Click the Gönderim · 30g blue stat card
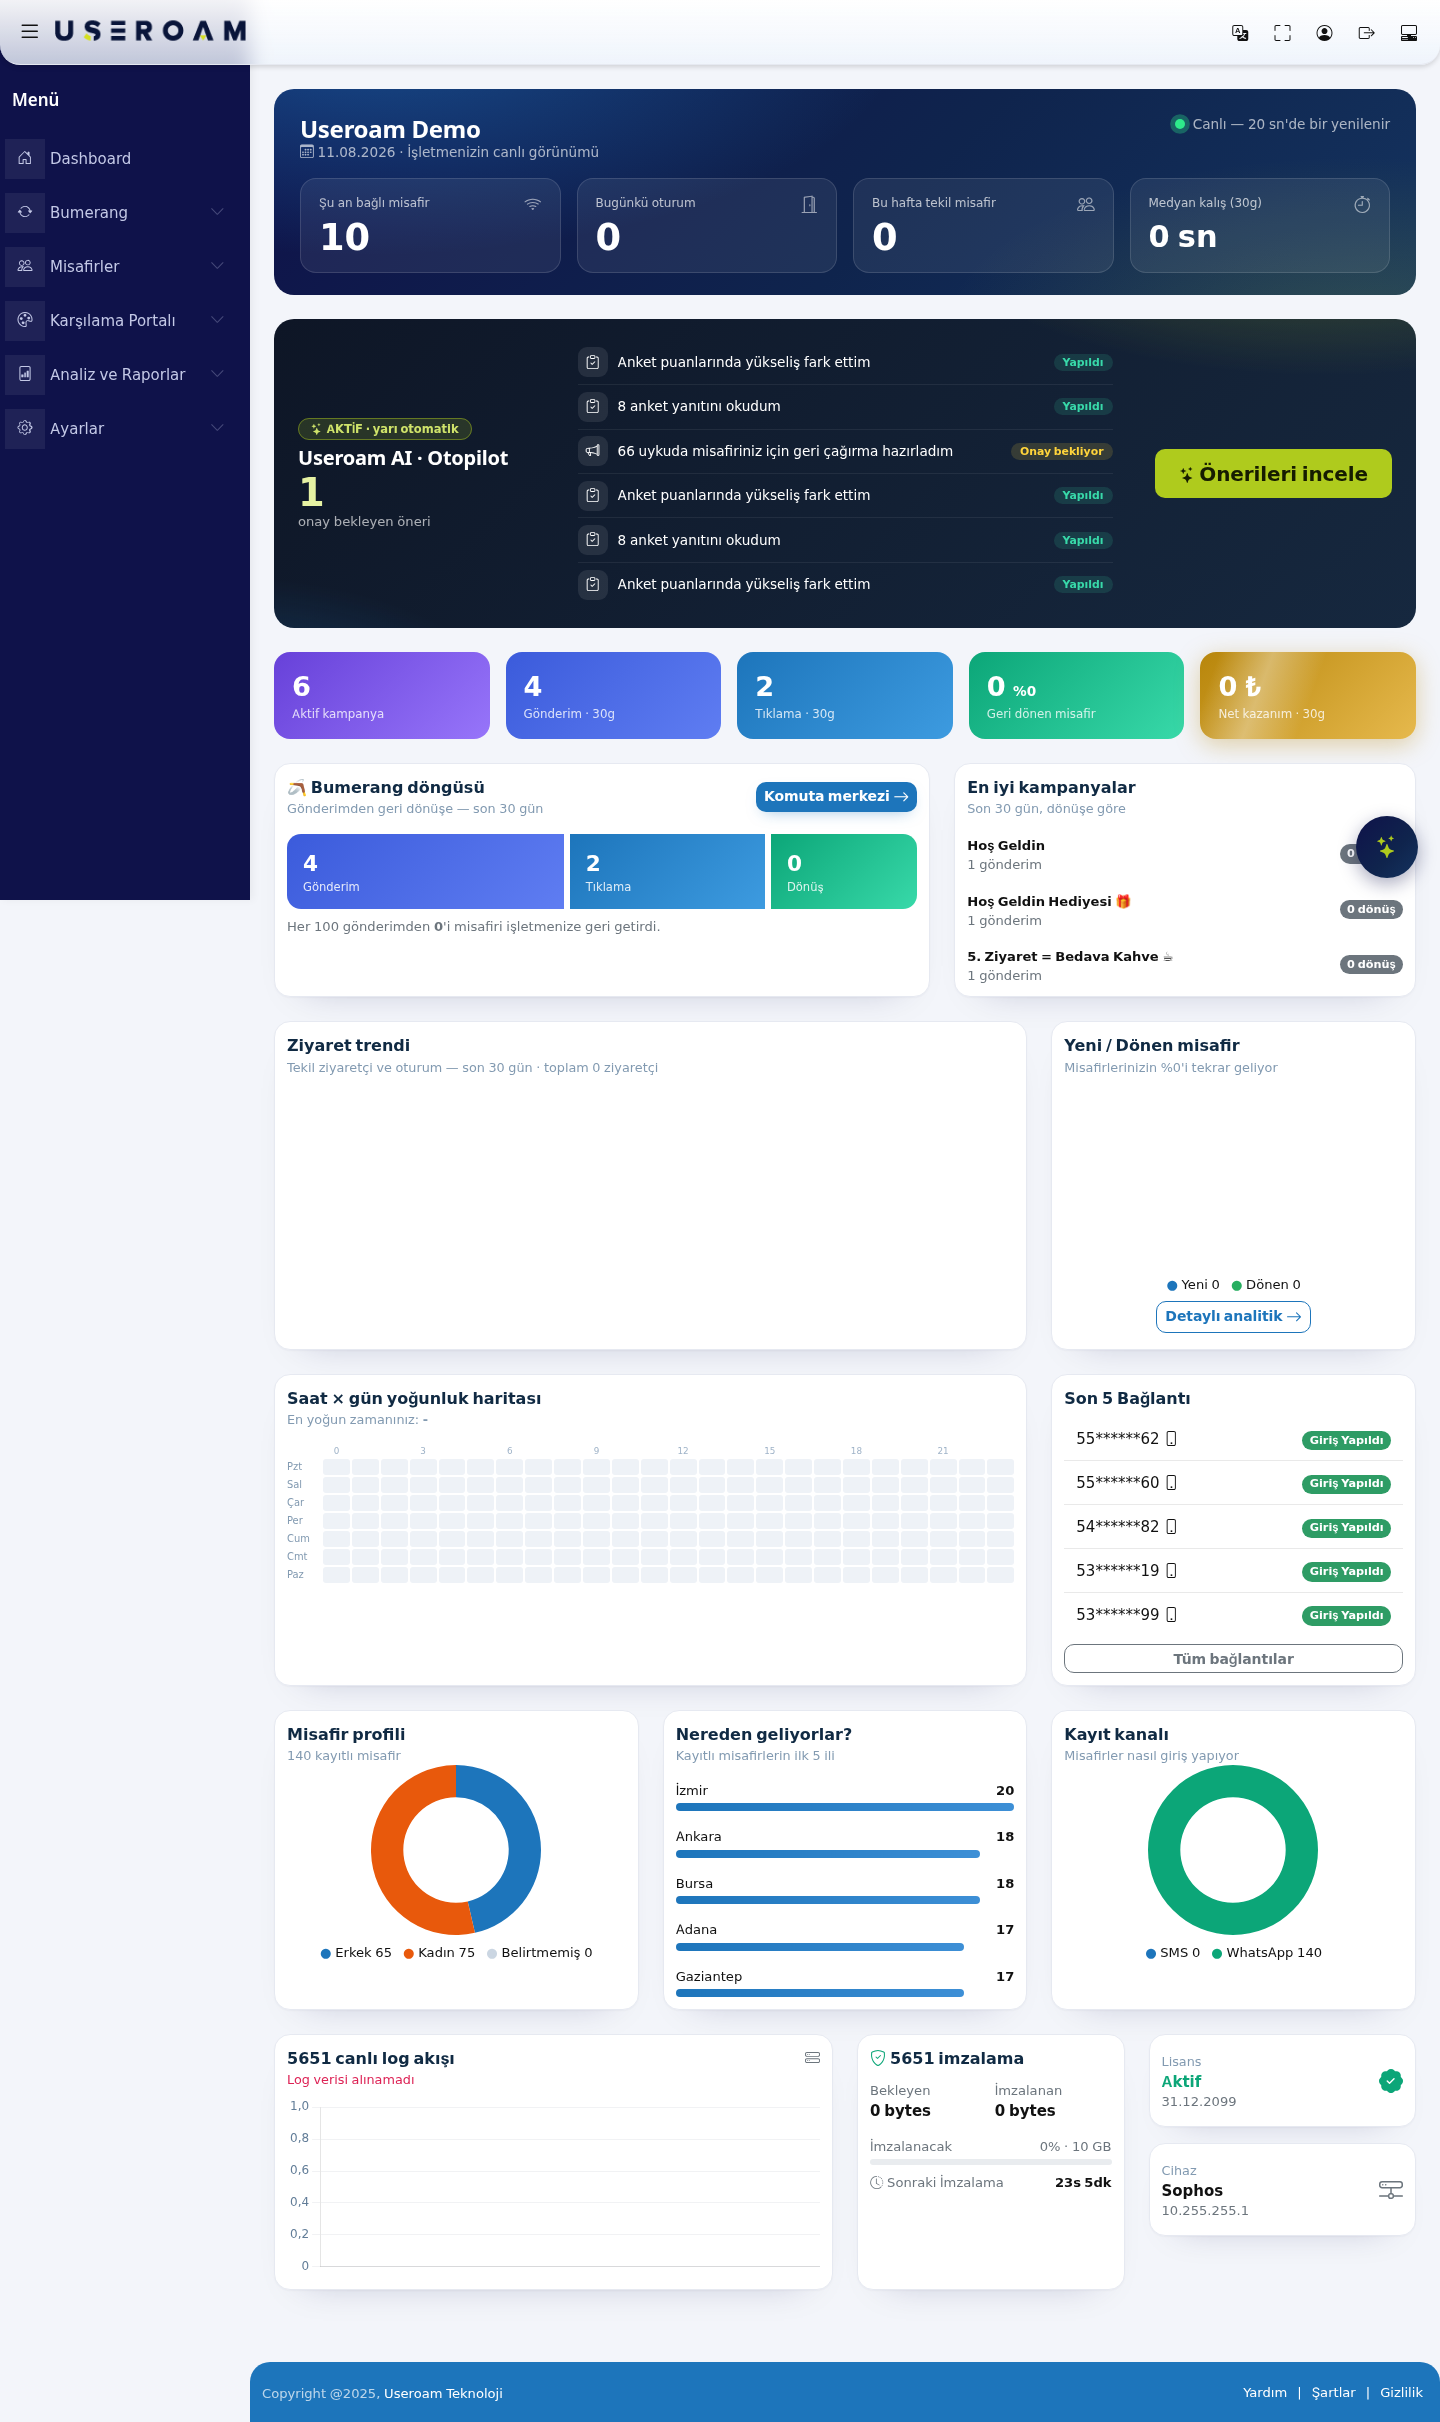1440x2422 pixels. [613, 696]
